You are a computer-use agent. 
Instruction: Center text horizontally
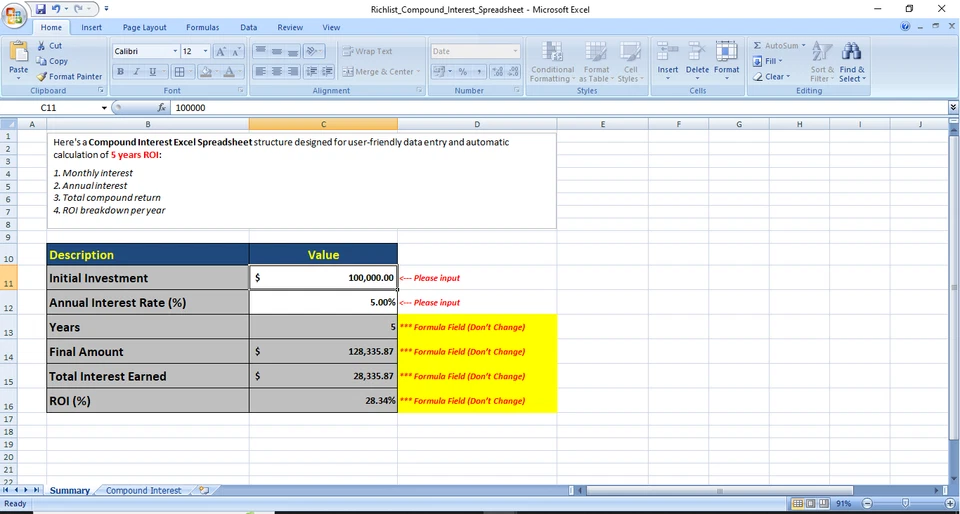click(277, 72)
